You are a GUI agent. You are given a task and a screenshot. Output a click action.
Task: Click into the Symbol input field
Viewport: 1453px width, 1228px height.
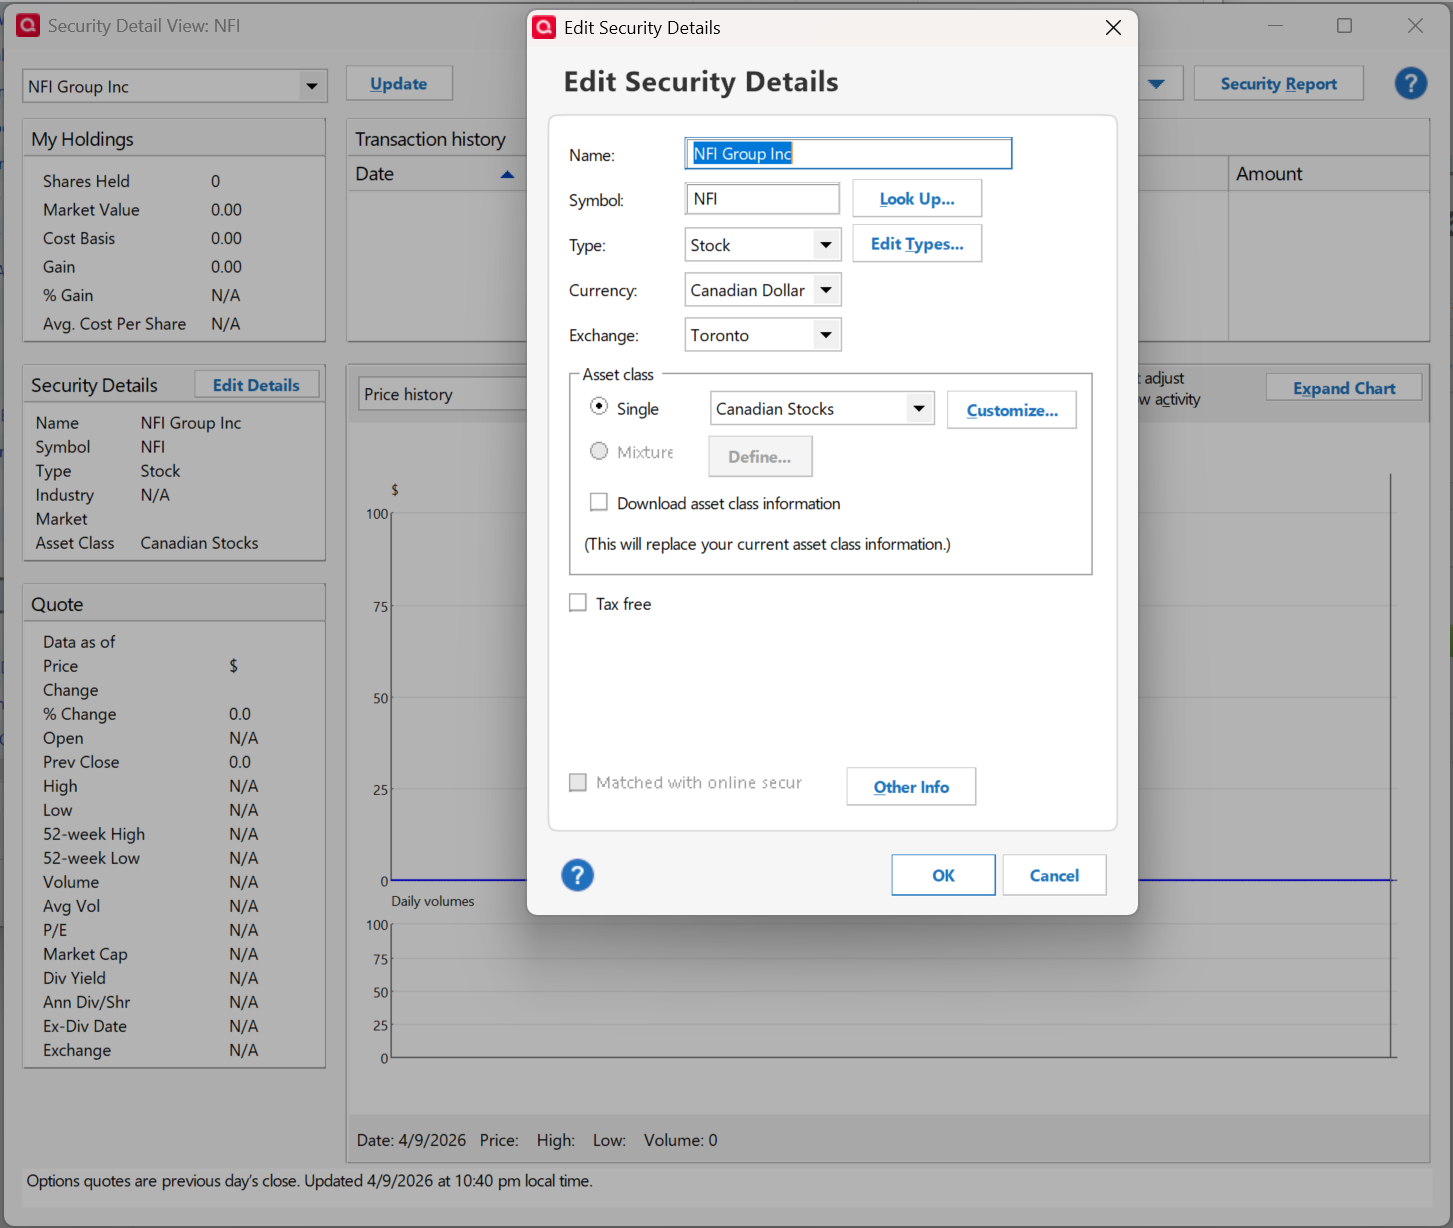[762, 199]
